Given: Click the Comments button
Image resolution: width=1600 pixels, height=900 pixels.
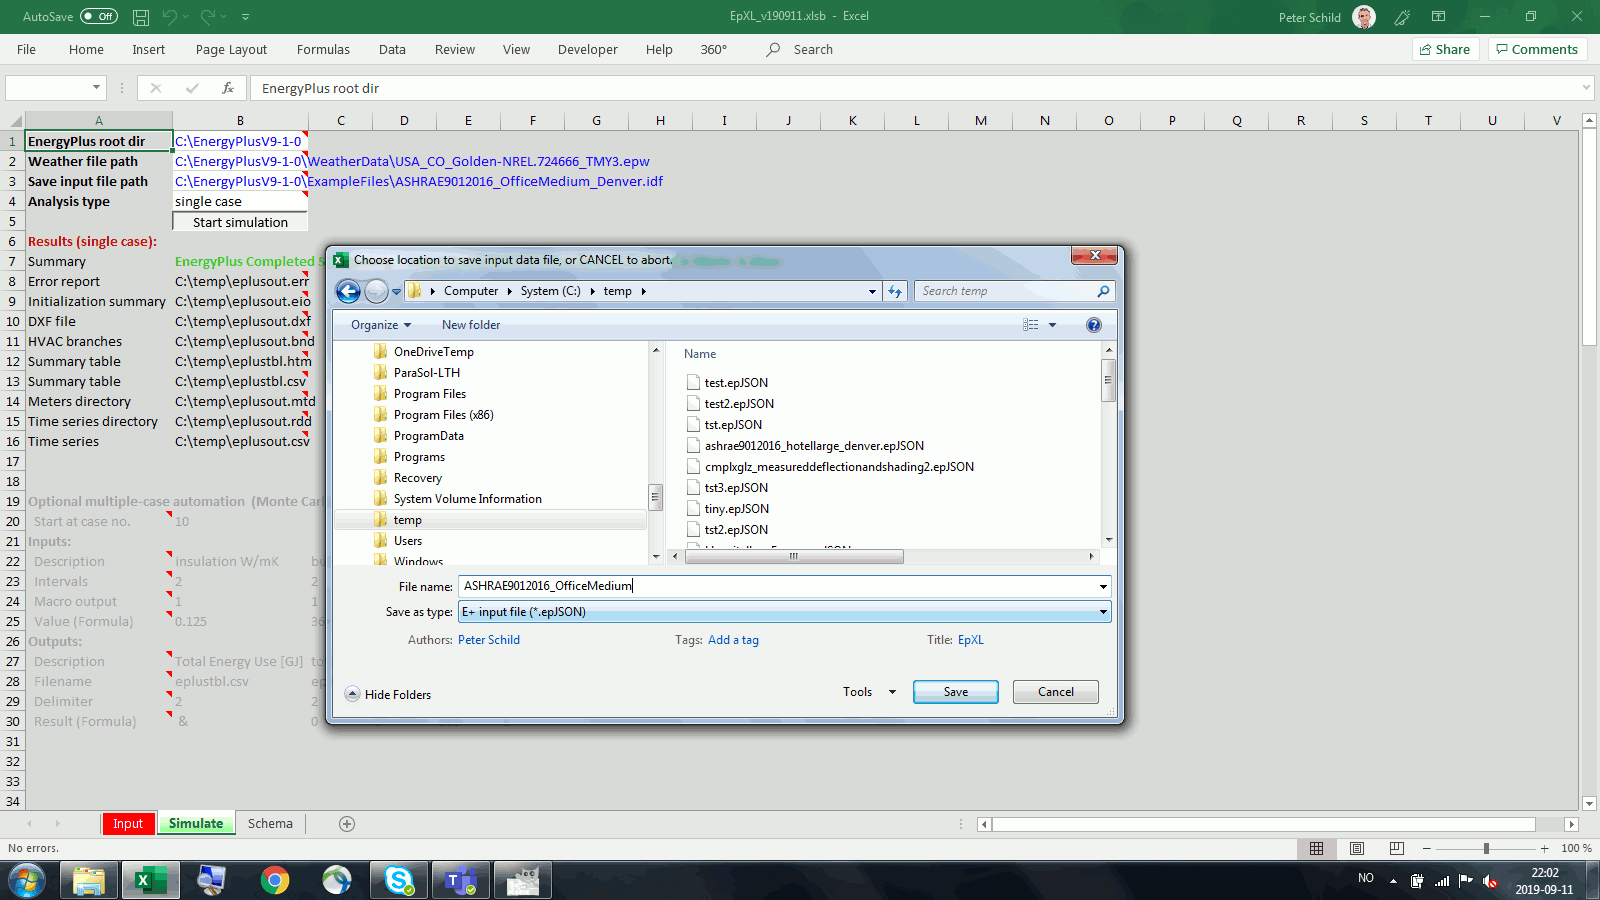Looking at the screenshot, I should tap(1537, 49).
